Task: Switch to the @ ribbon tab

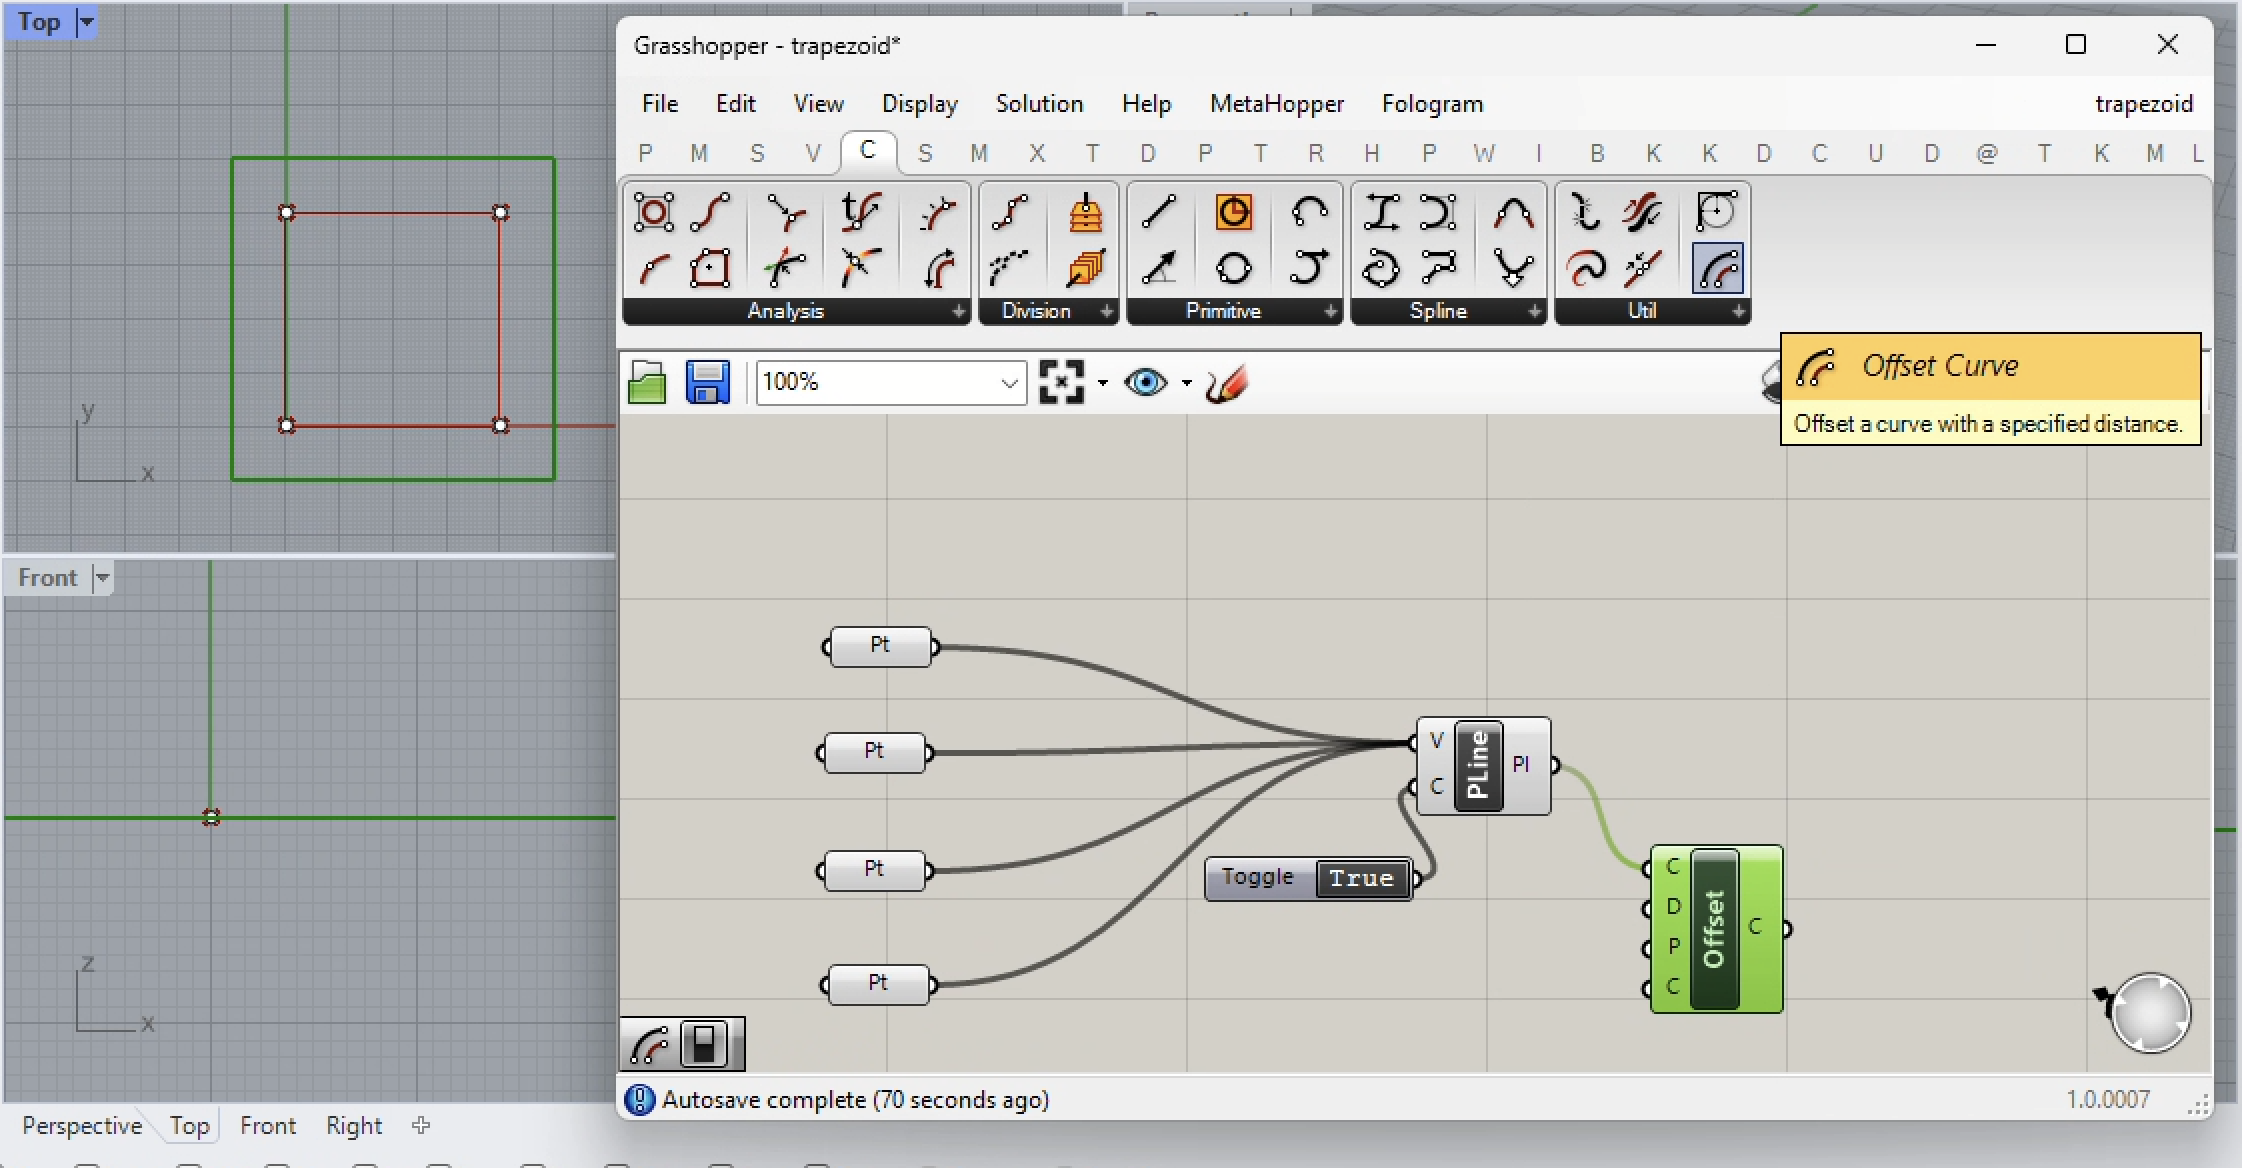Action: 1987,153
